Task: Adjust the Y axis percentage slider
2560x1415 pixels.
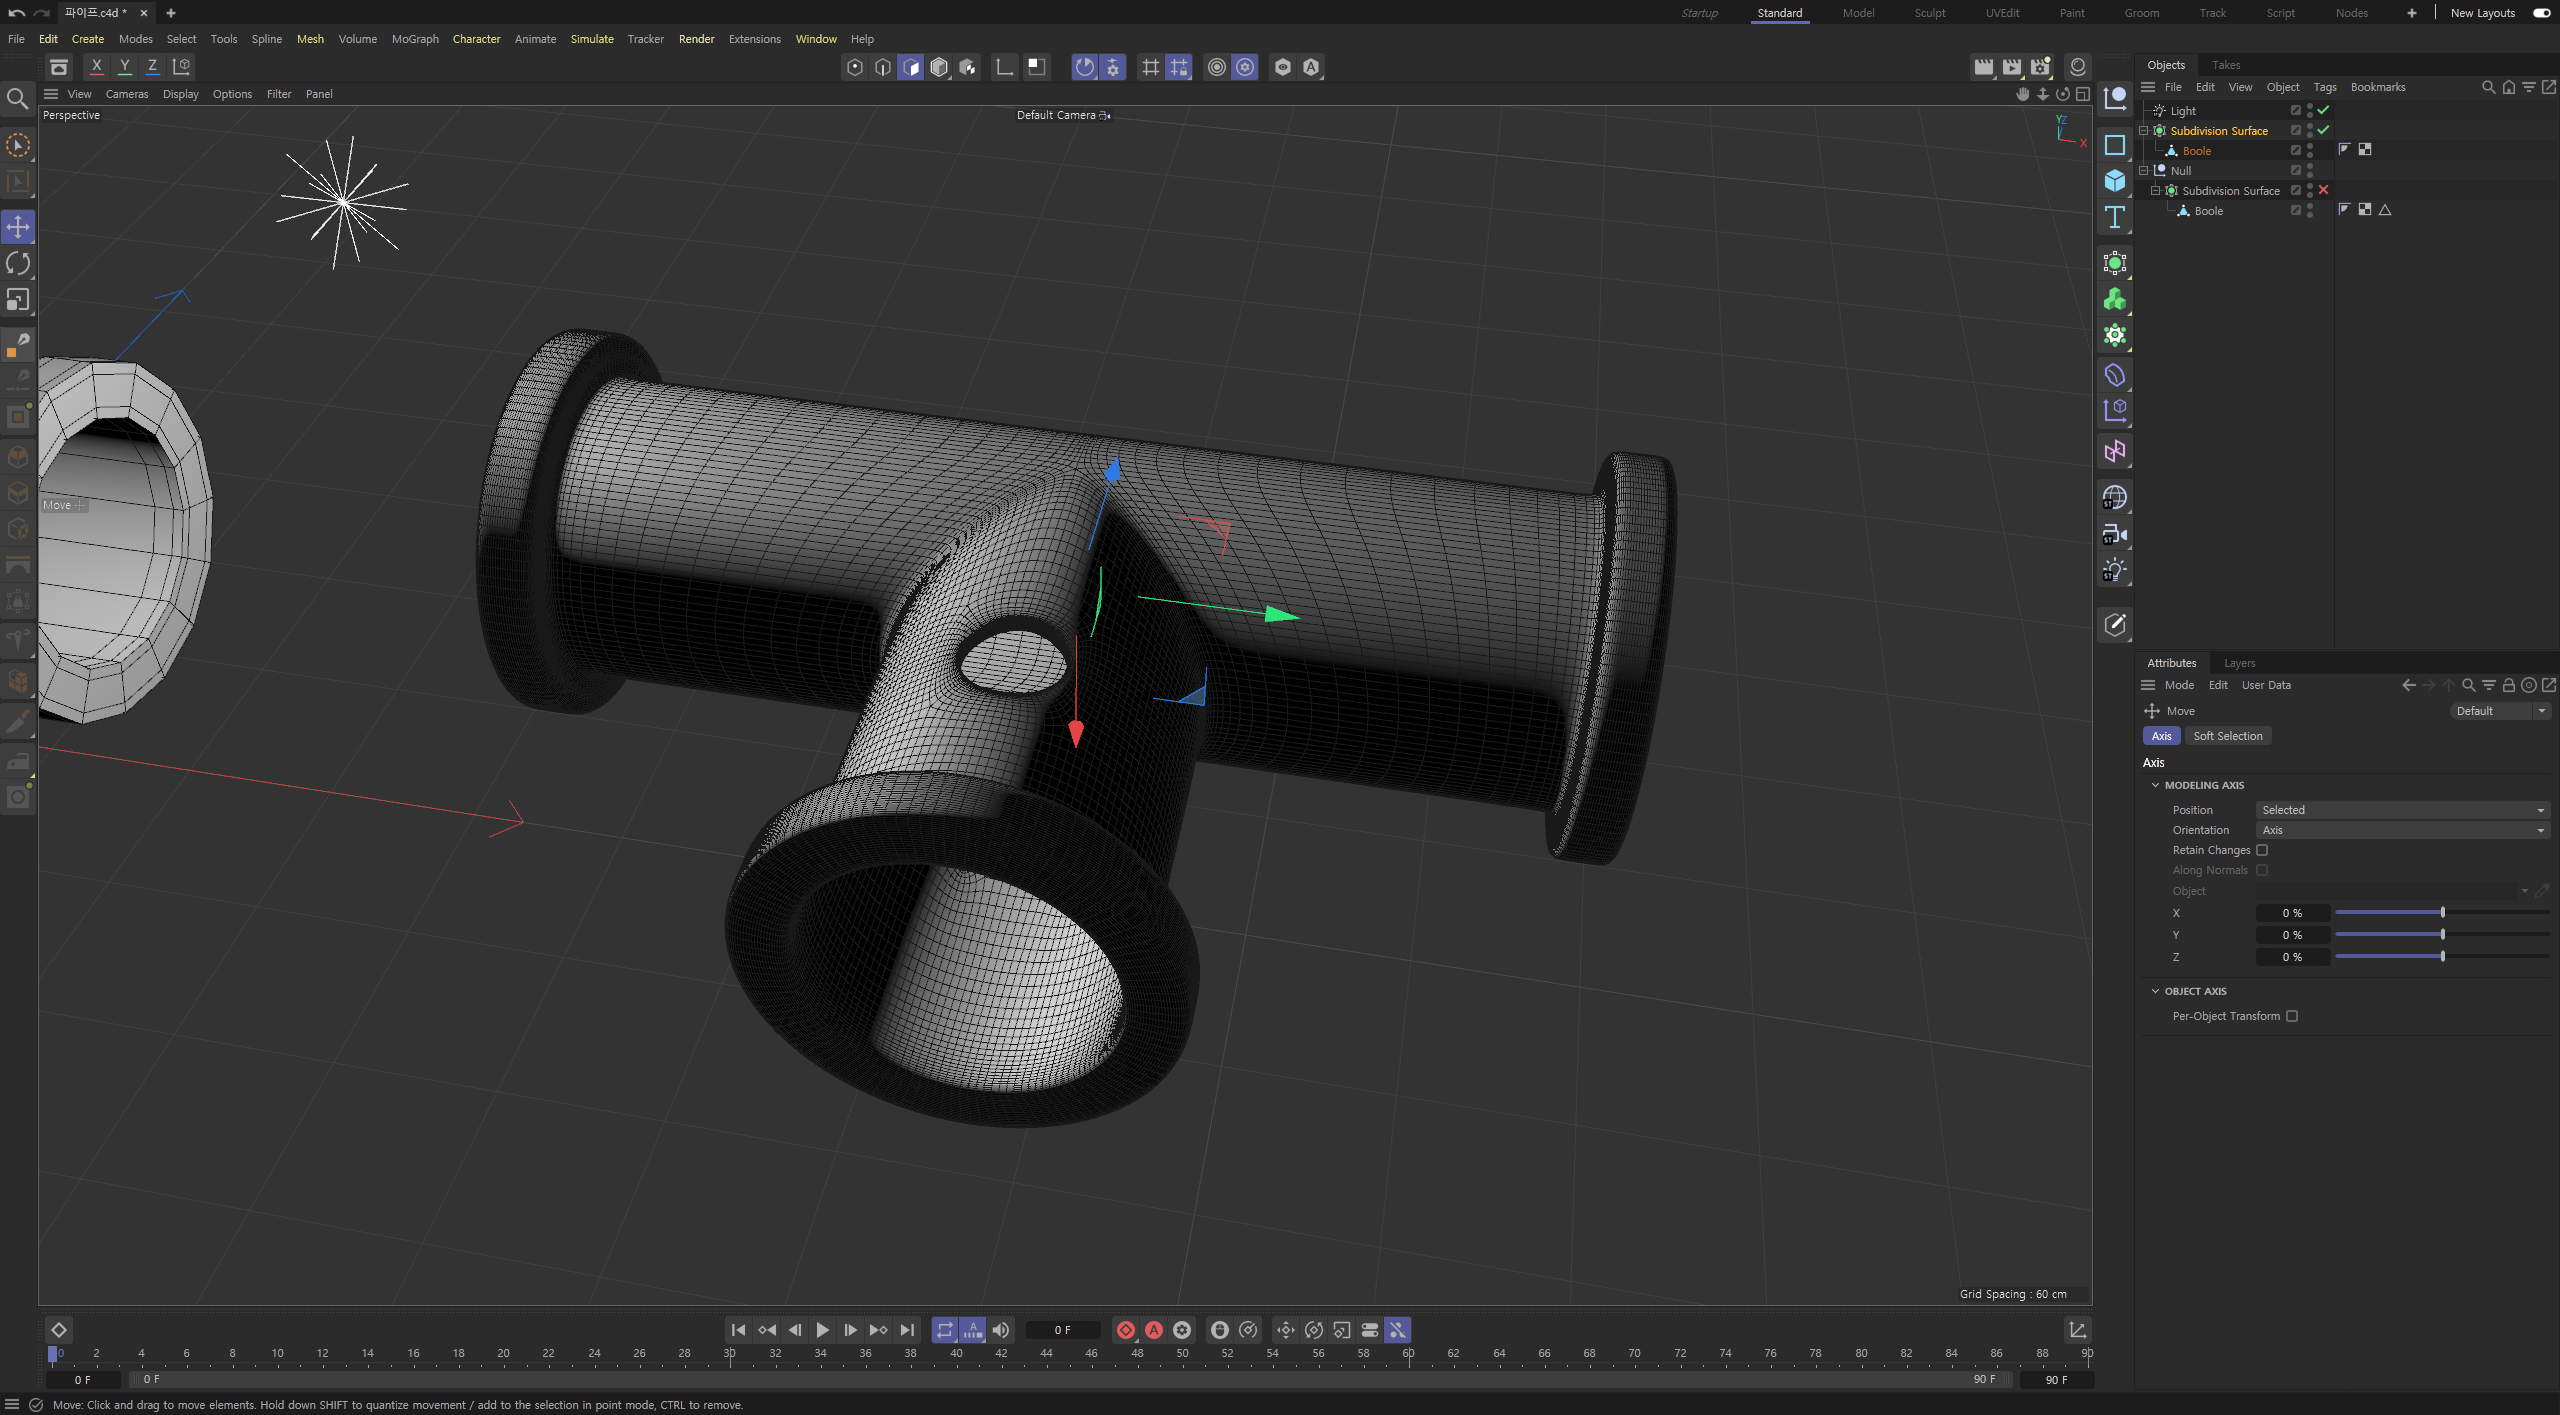Action: 2442,935
